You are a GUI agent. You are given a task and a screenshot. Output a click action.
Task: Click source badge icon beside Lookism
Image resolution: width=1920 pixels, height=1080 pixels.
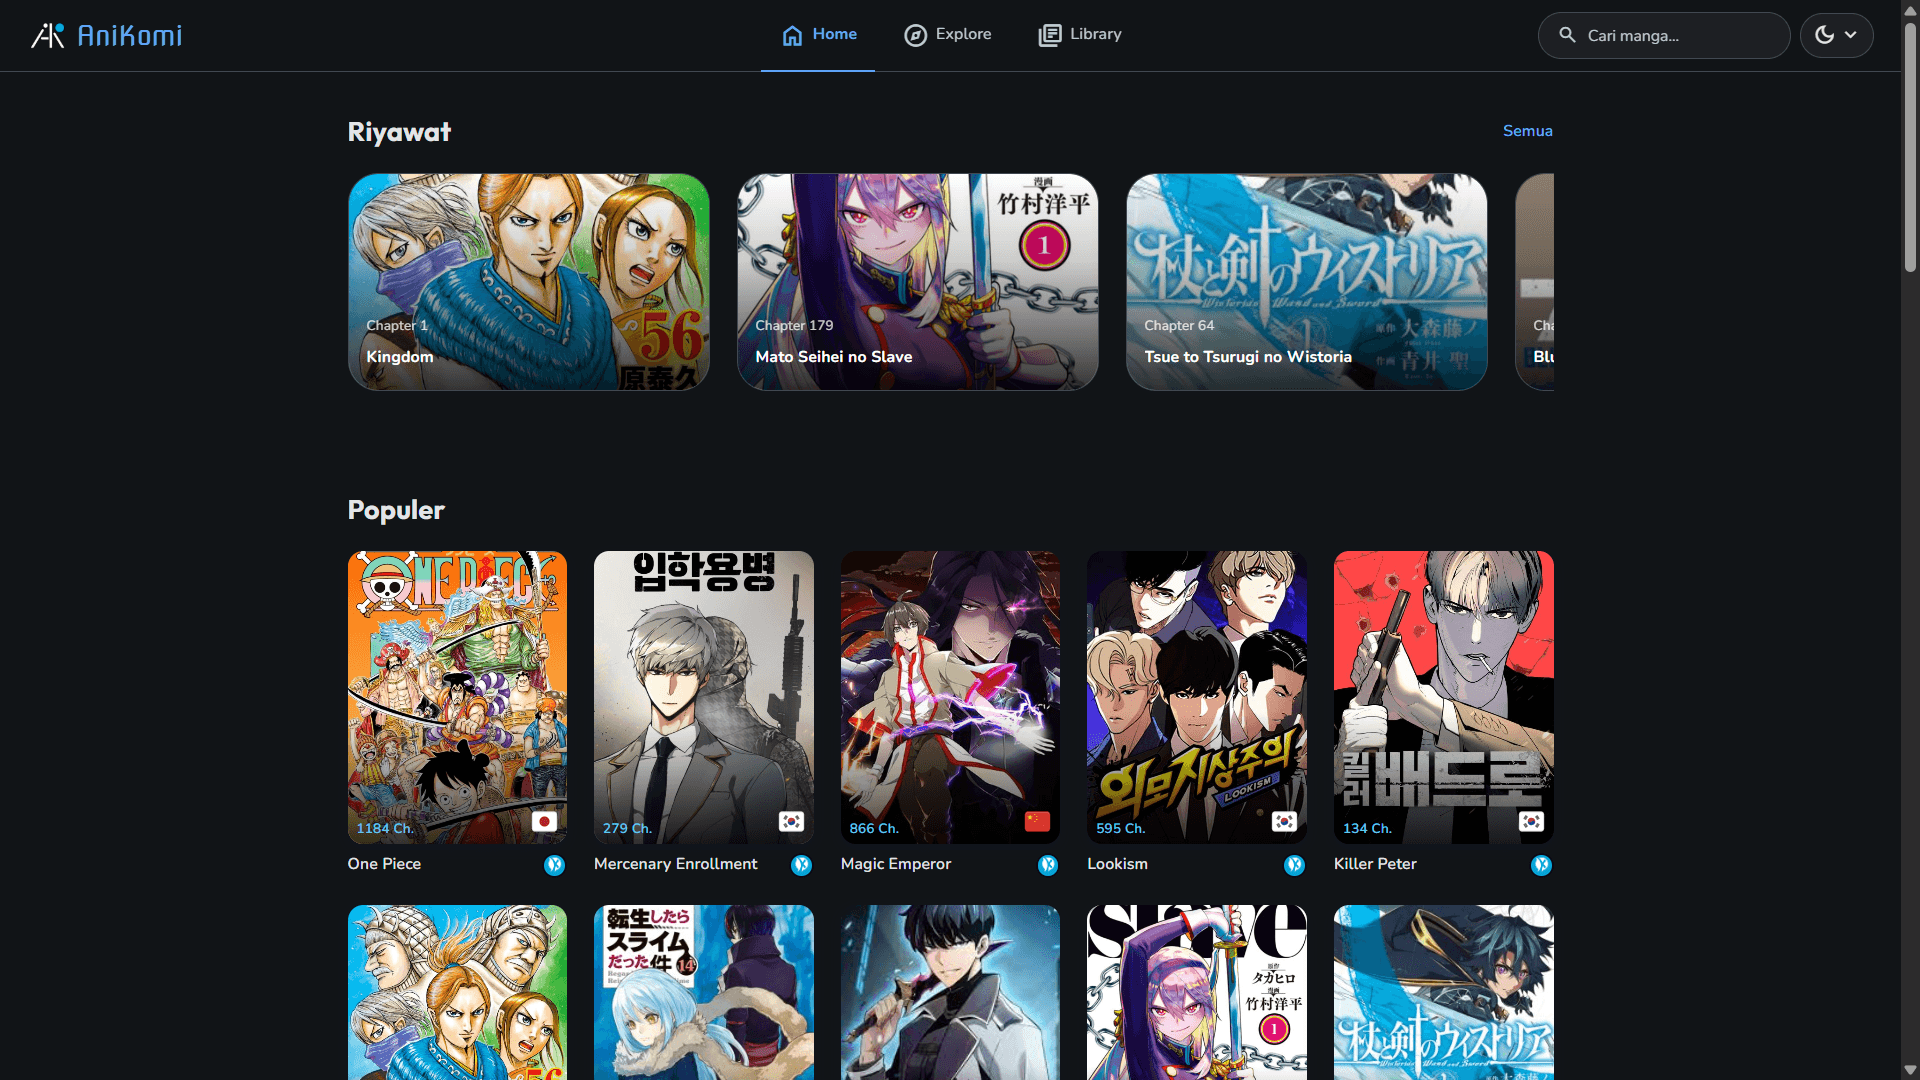pos(1294,865)
